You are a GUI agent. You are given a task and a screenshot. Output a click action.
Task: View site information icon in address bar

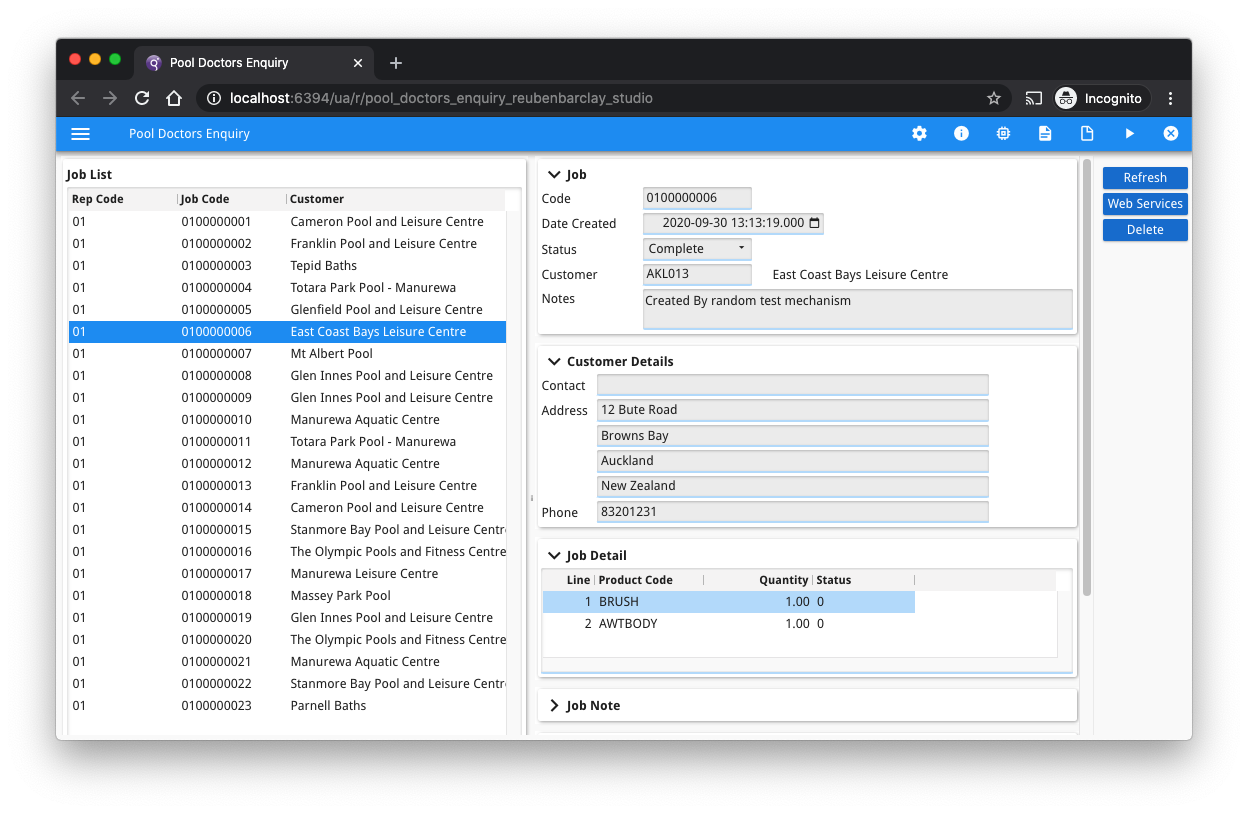[x=213, y=98]
